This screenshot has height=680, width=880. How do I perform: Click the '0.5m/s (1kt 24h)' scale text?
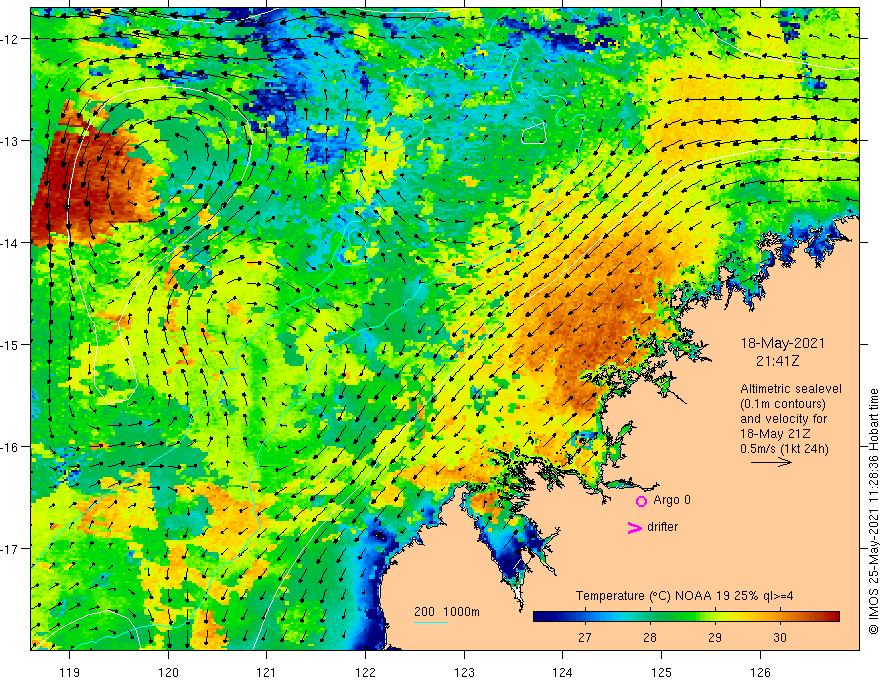[x=784, y=449]
